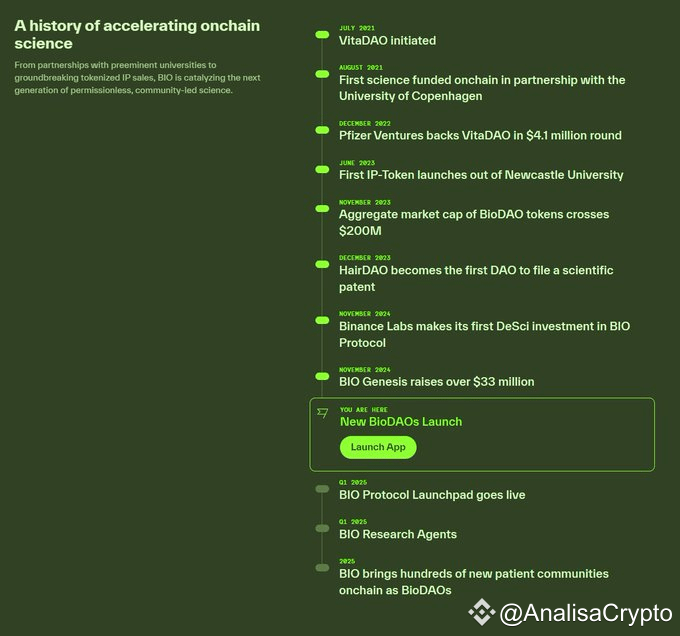Click the flag icon beside You Are Here
Viewport: 680px width, 636px height.
point(322,412)
